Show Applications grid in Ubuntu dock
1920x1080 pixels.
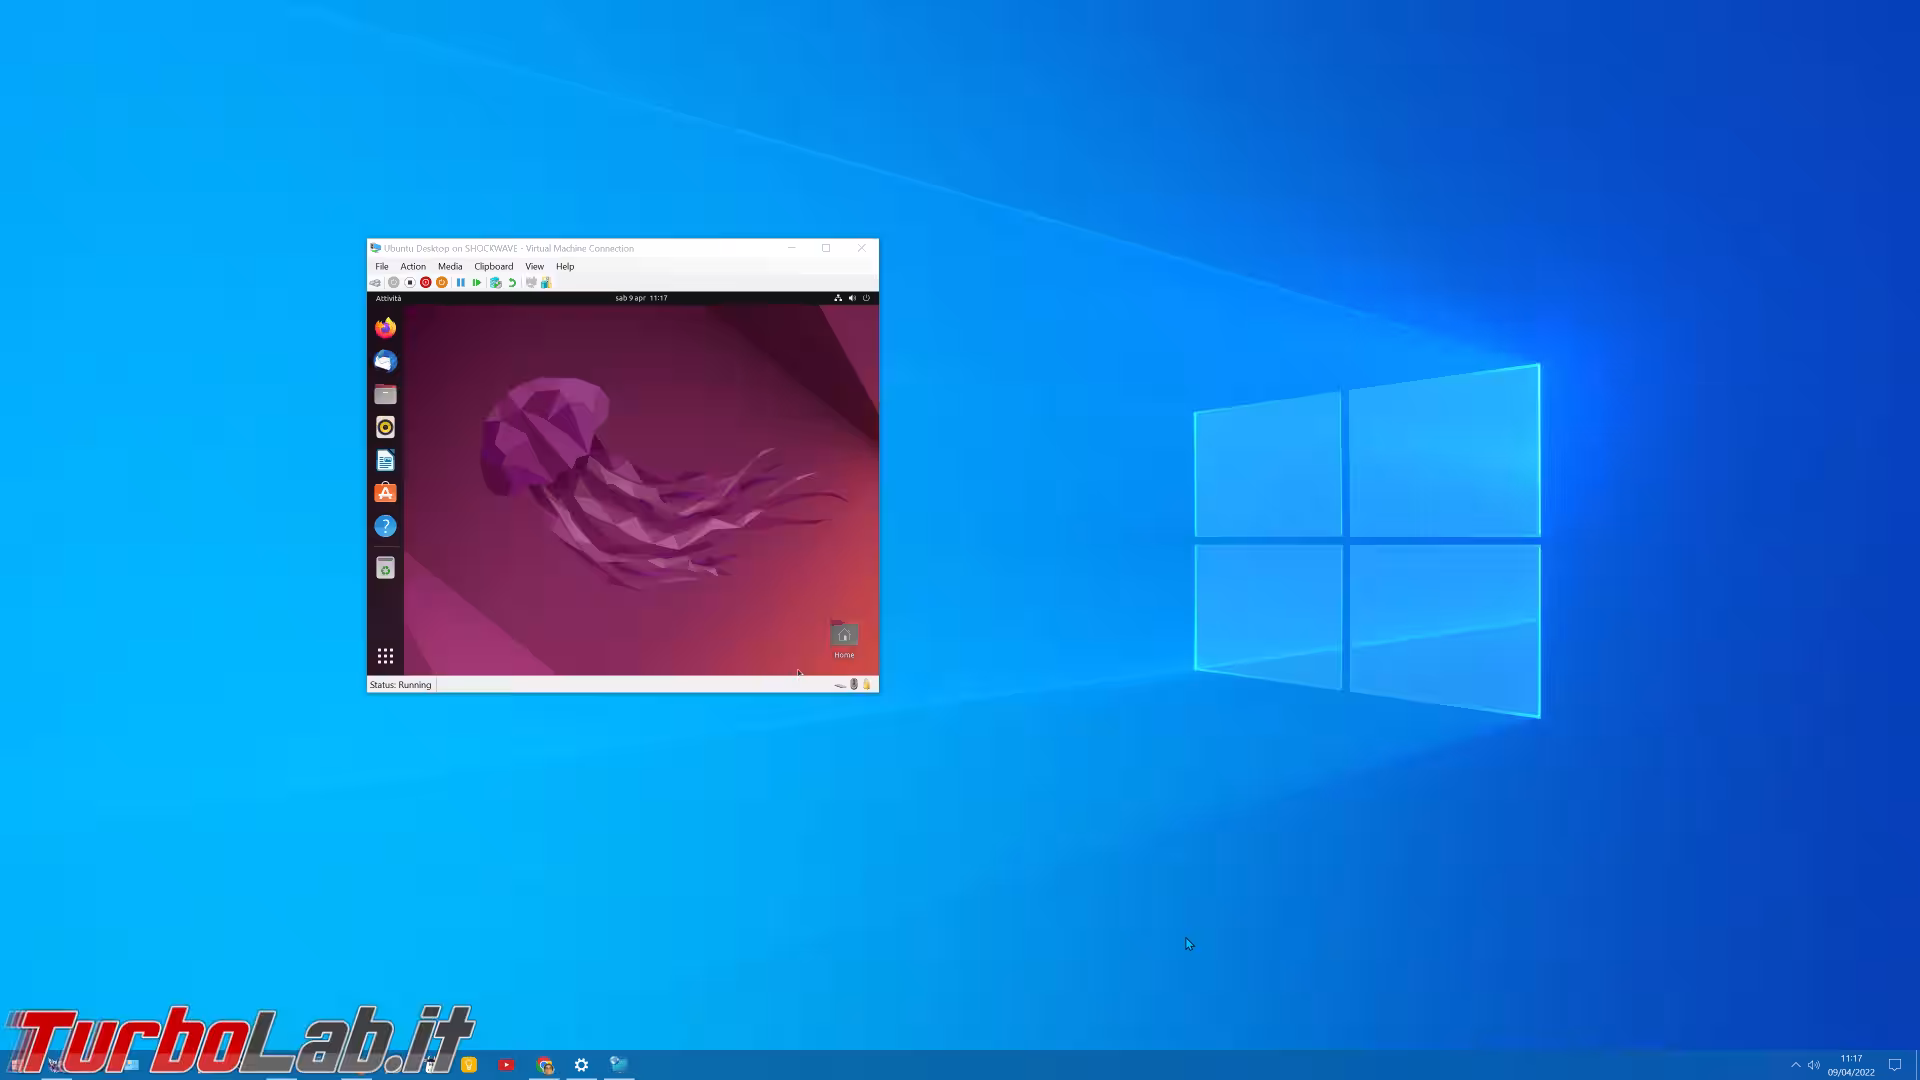[385, 656]
